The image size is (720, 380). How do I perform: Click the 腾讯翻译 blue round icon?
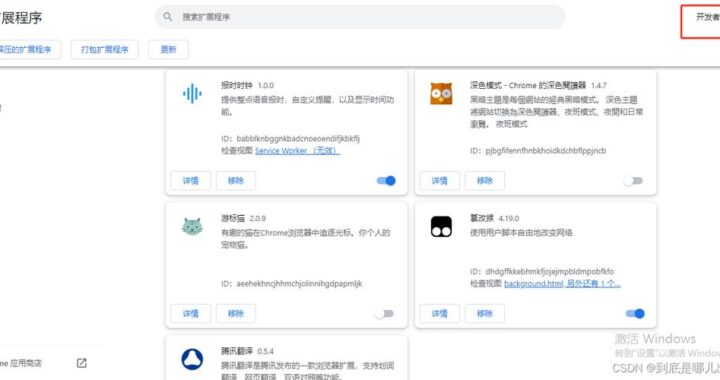pyautogui.click(x=192, y=359)
